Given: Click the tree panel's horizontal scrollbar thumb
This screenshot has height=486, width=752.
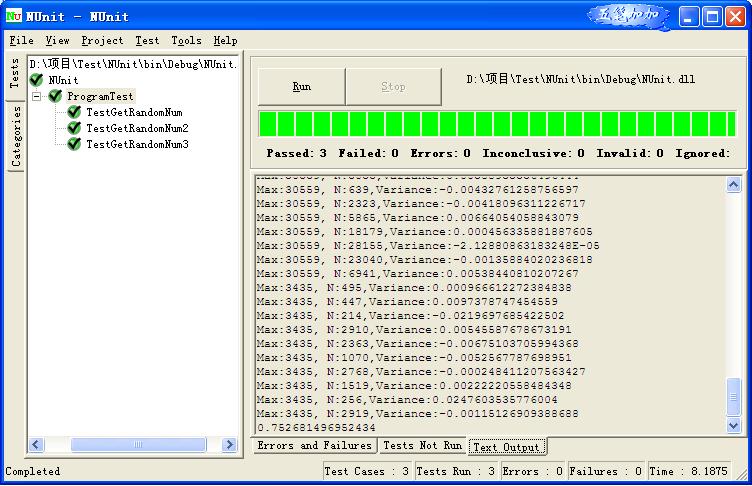Looking at the screenshot, I should pos(139,445).
